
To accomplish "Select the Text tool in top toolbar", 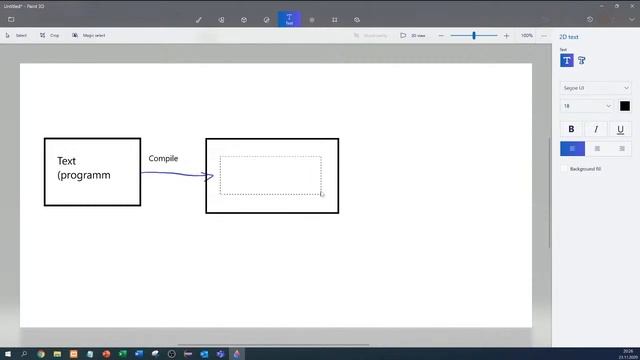I will [289, 19].
